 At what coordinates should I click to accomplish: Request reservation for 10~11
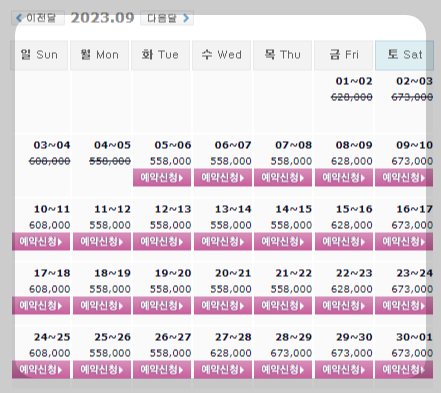point(41,241)
